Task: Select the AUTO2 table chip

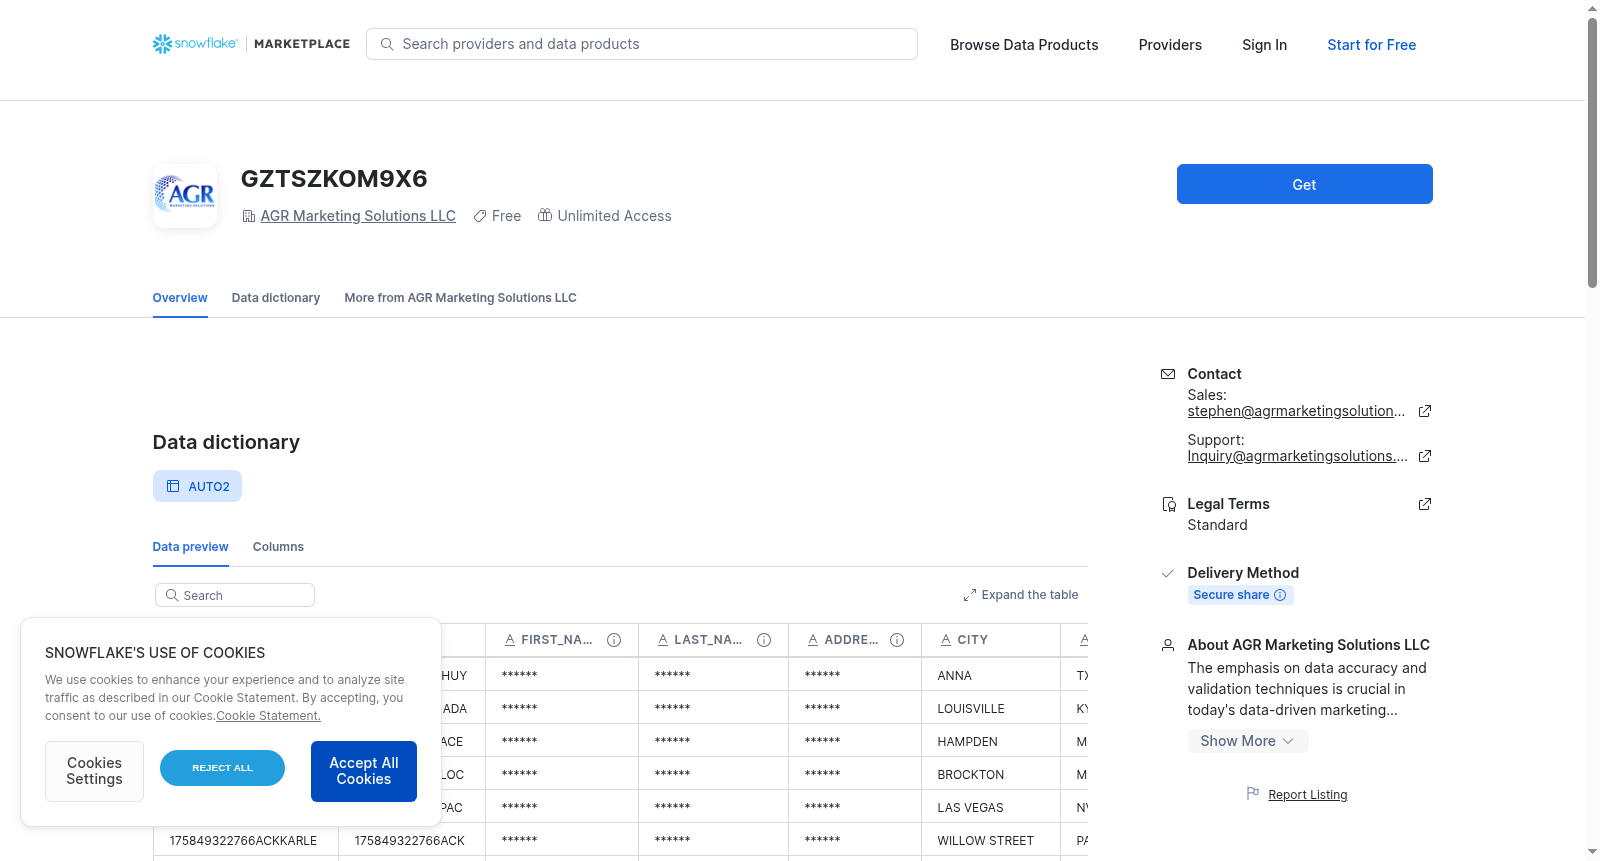Action: pyautogui.click(x=197, y=486)
